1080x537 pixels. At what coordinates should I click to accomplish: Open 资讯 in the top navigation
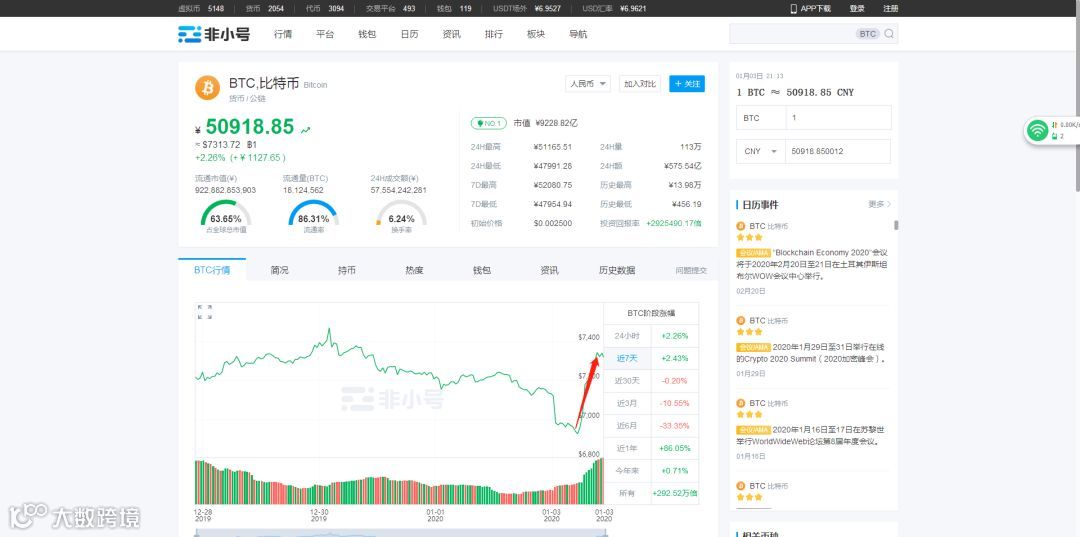point(451,34)
